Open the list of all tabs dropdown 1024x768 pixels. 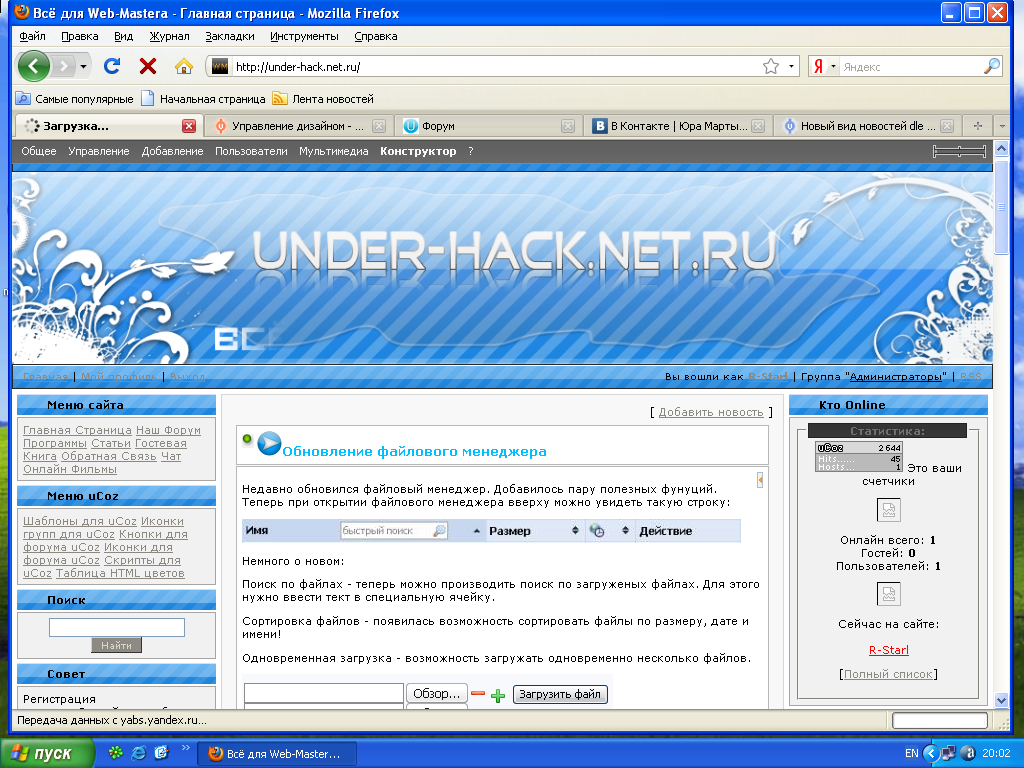pyautogui.click(x=1002, y=126)
